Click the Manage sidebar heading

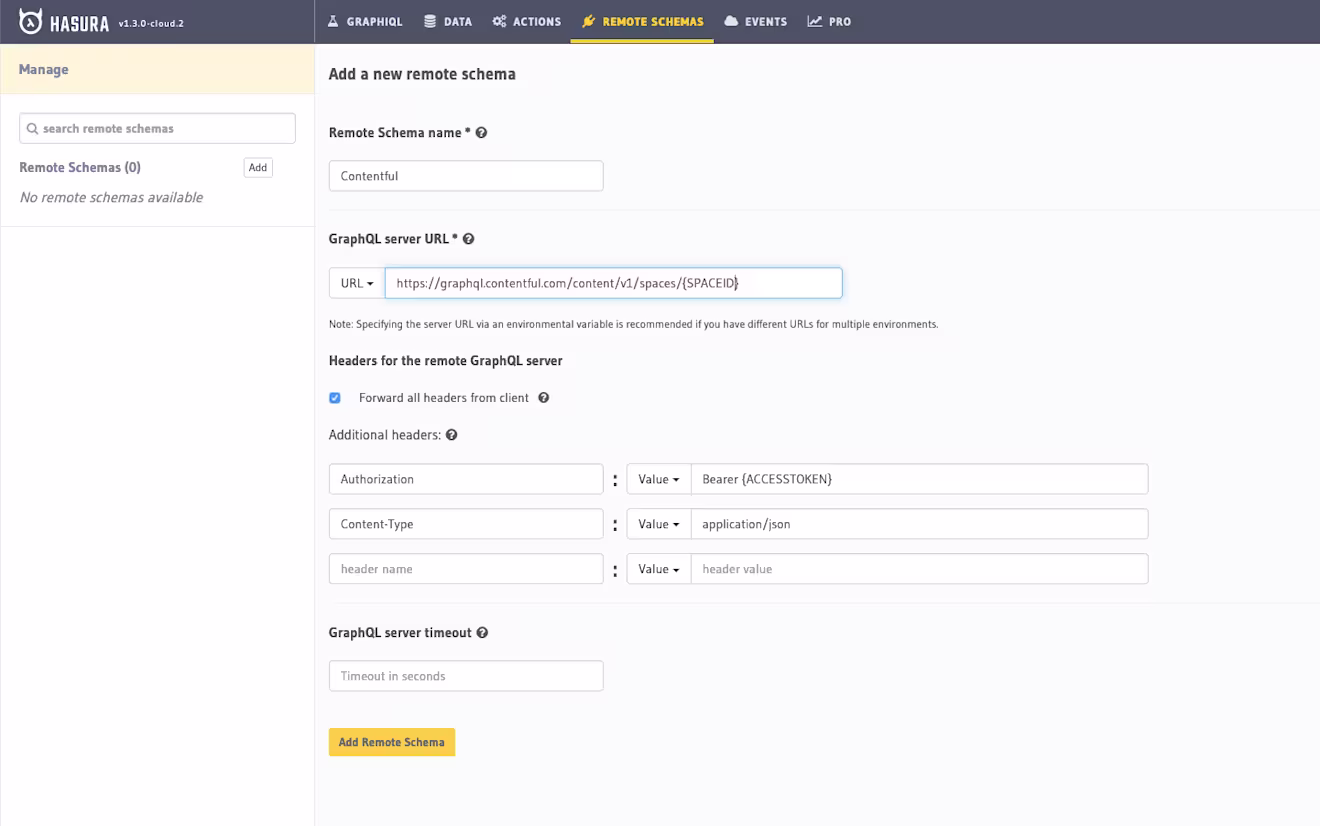[44, 69]
